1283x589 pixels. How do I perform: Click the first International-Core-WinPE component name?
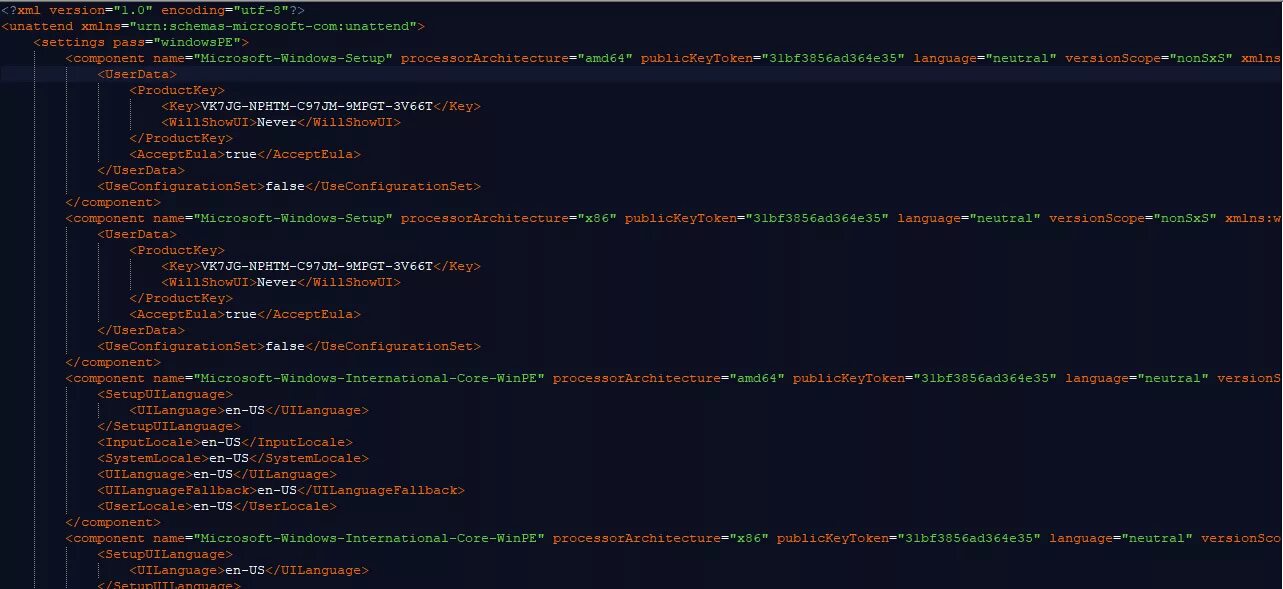369,378
